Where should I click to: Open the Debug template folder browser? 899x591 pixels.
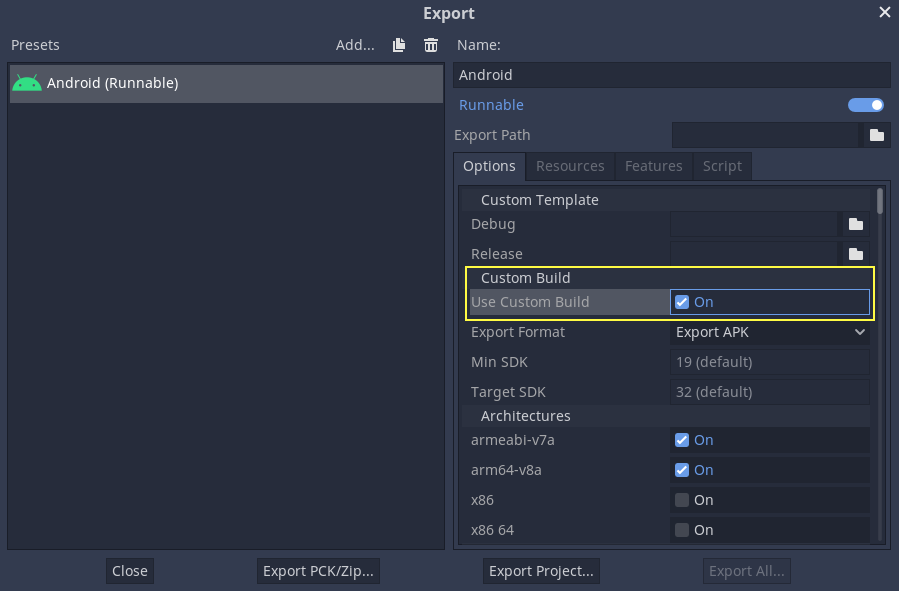pos(855,224)
